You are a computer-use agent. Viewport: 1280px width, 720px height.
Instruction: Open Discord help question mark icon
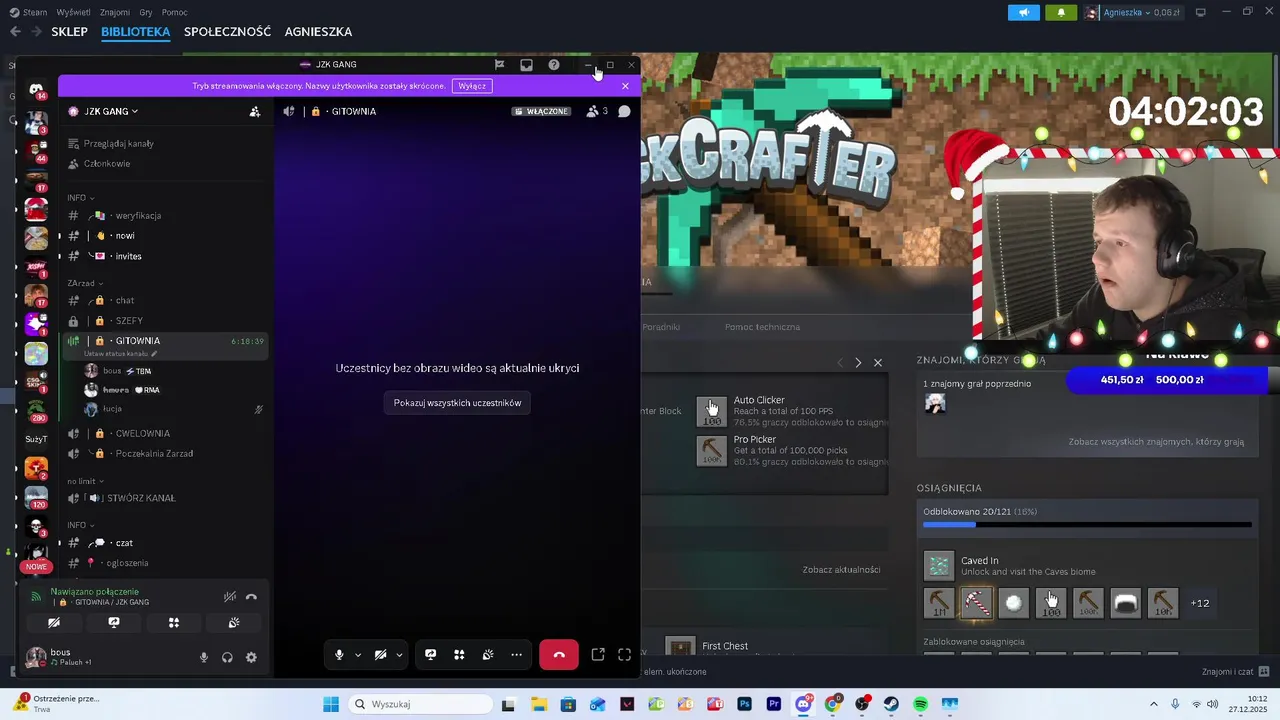[x=554, y=65]
